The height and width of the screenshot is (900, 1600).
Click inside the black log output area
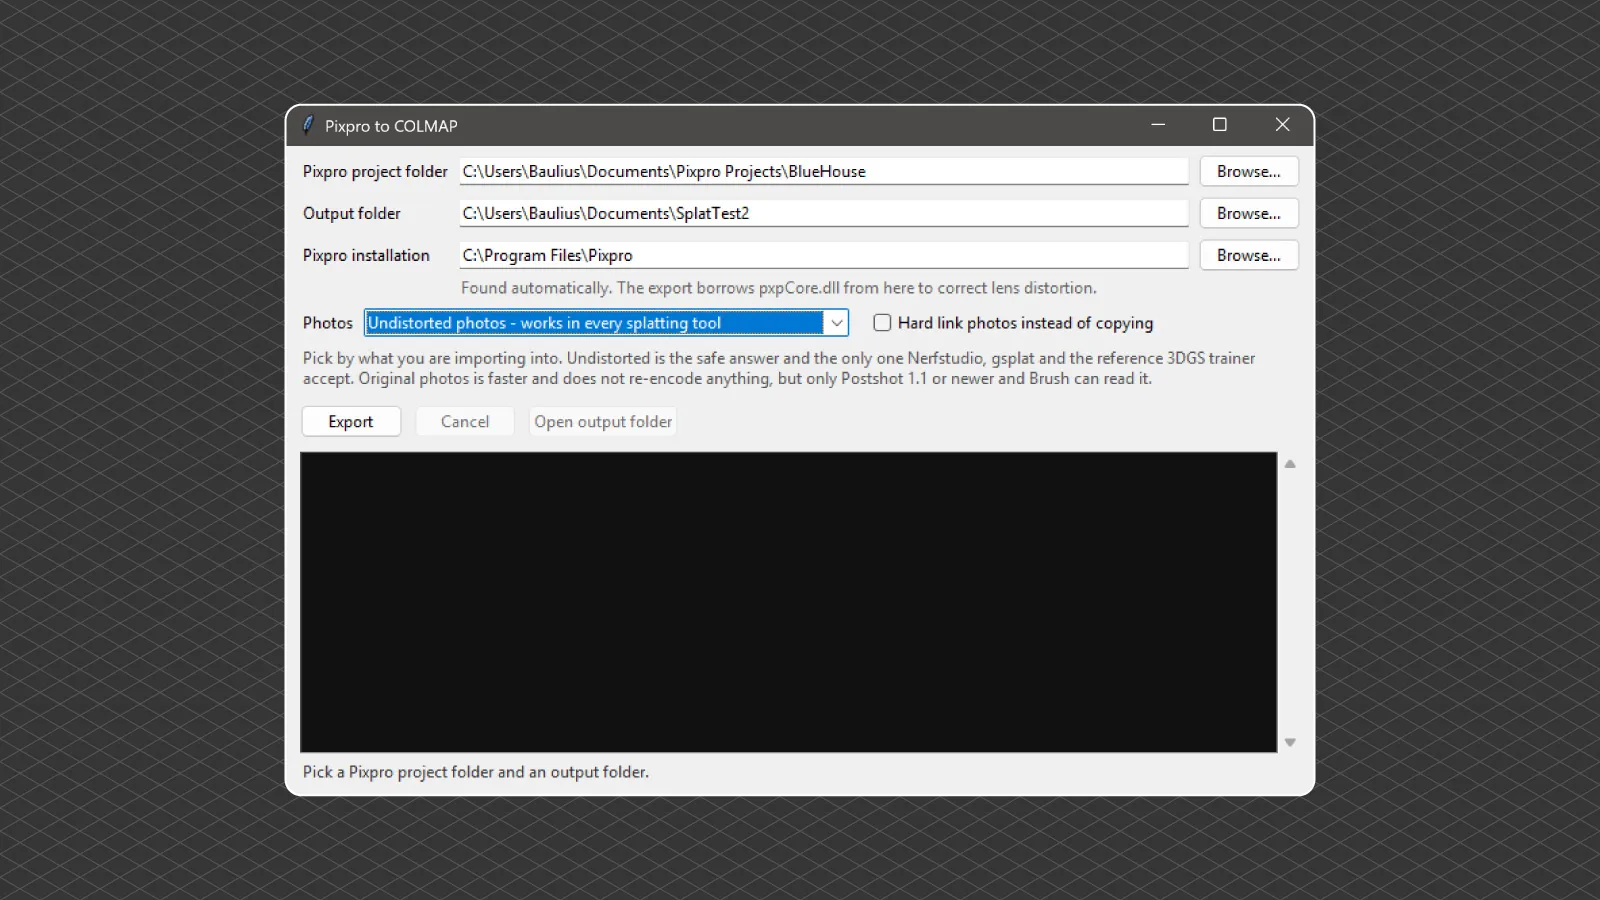tap(788, 602)
